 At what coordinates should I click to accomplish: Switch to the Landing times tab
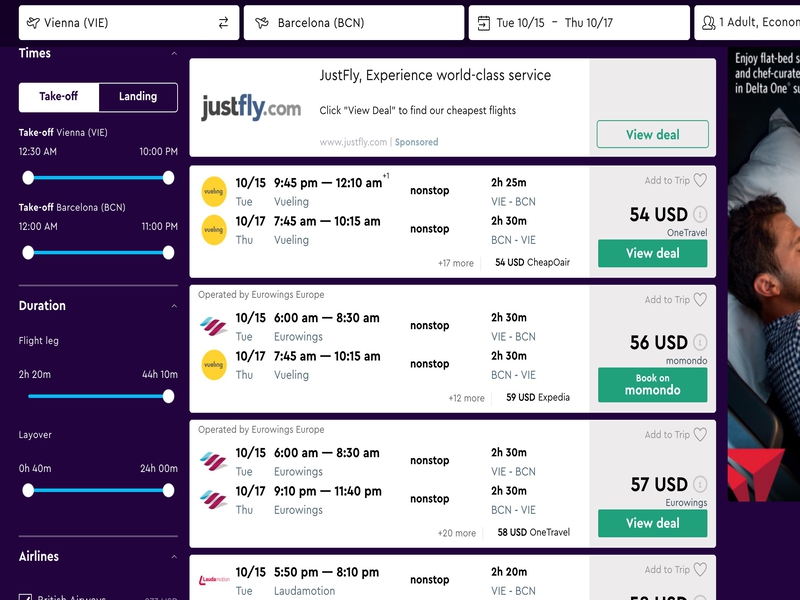(x=138, y=97)
